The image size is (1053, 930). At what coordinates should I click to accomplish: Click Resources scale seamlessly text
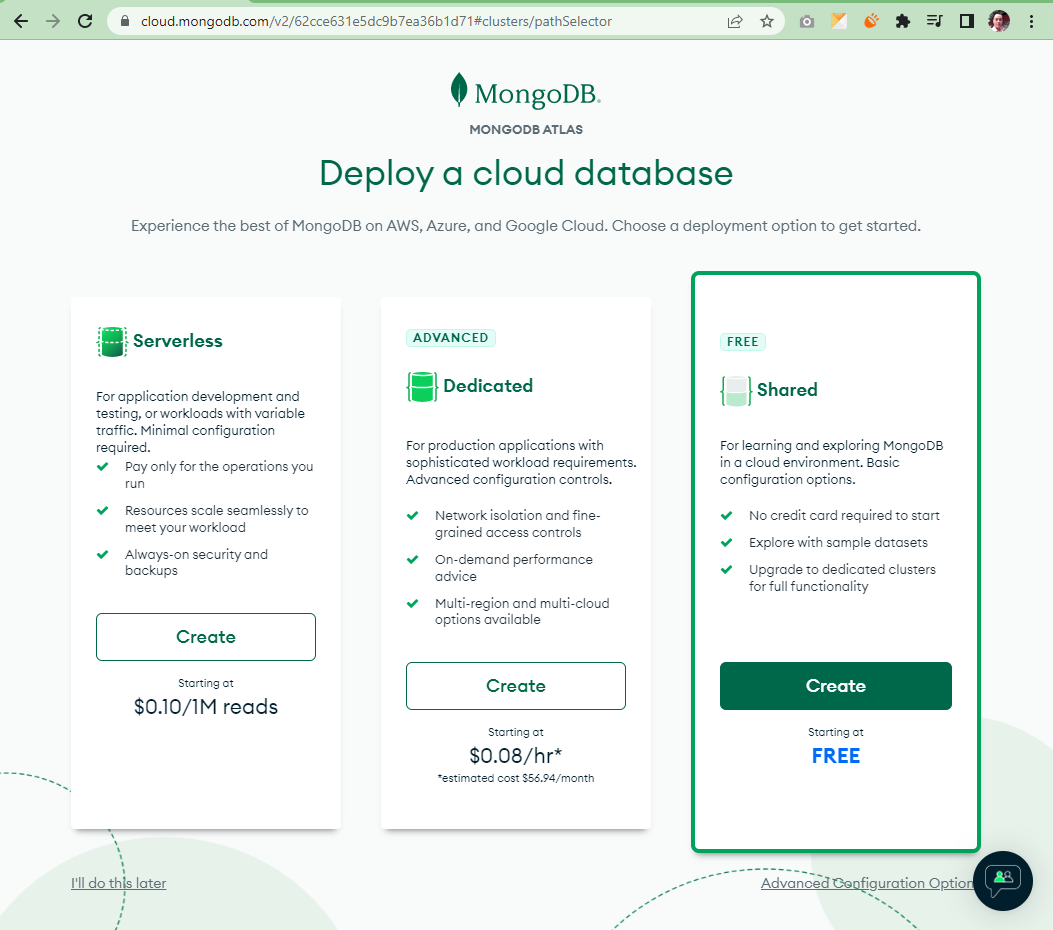(216, 519)
